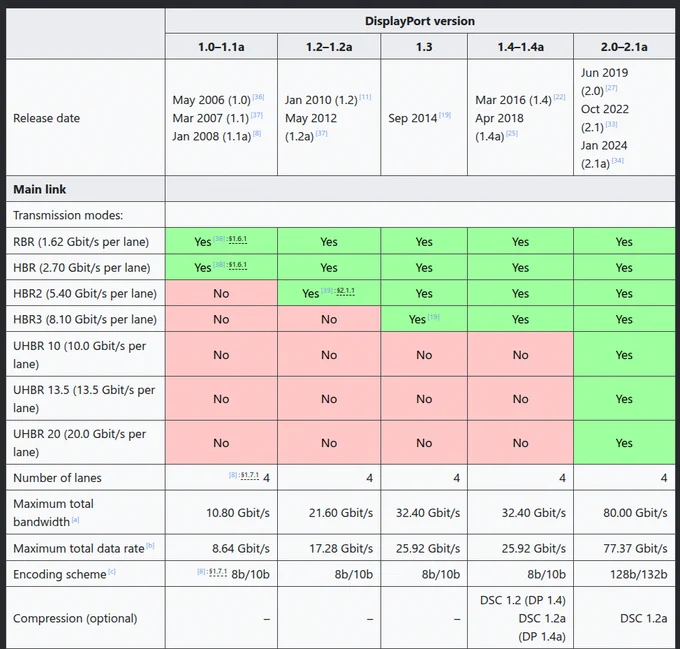The image size is (680, 649).
Task: Open reference [36] next to May 2006 (1.0)
Action: click(x=258, y=97)
